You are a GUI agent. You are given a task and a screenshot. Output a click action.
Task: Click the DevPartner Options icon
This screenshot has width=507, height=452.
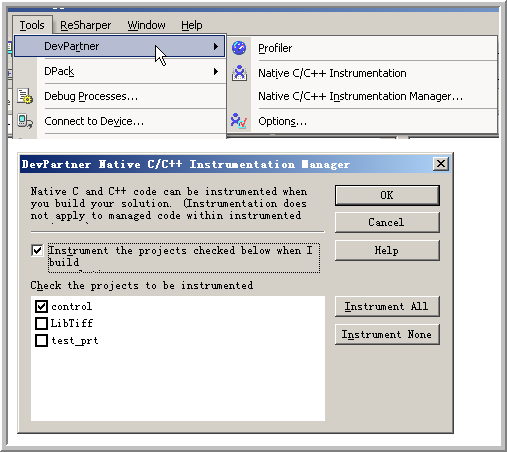click(x=239, y=121)
